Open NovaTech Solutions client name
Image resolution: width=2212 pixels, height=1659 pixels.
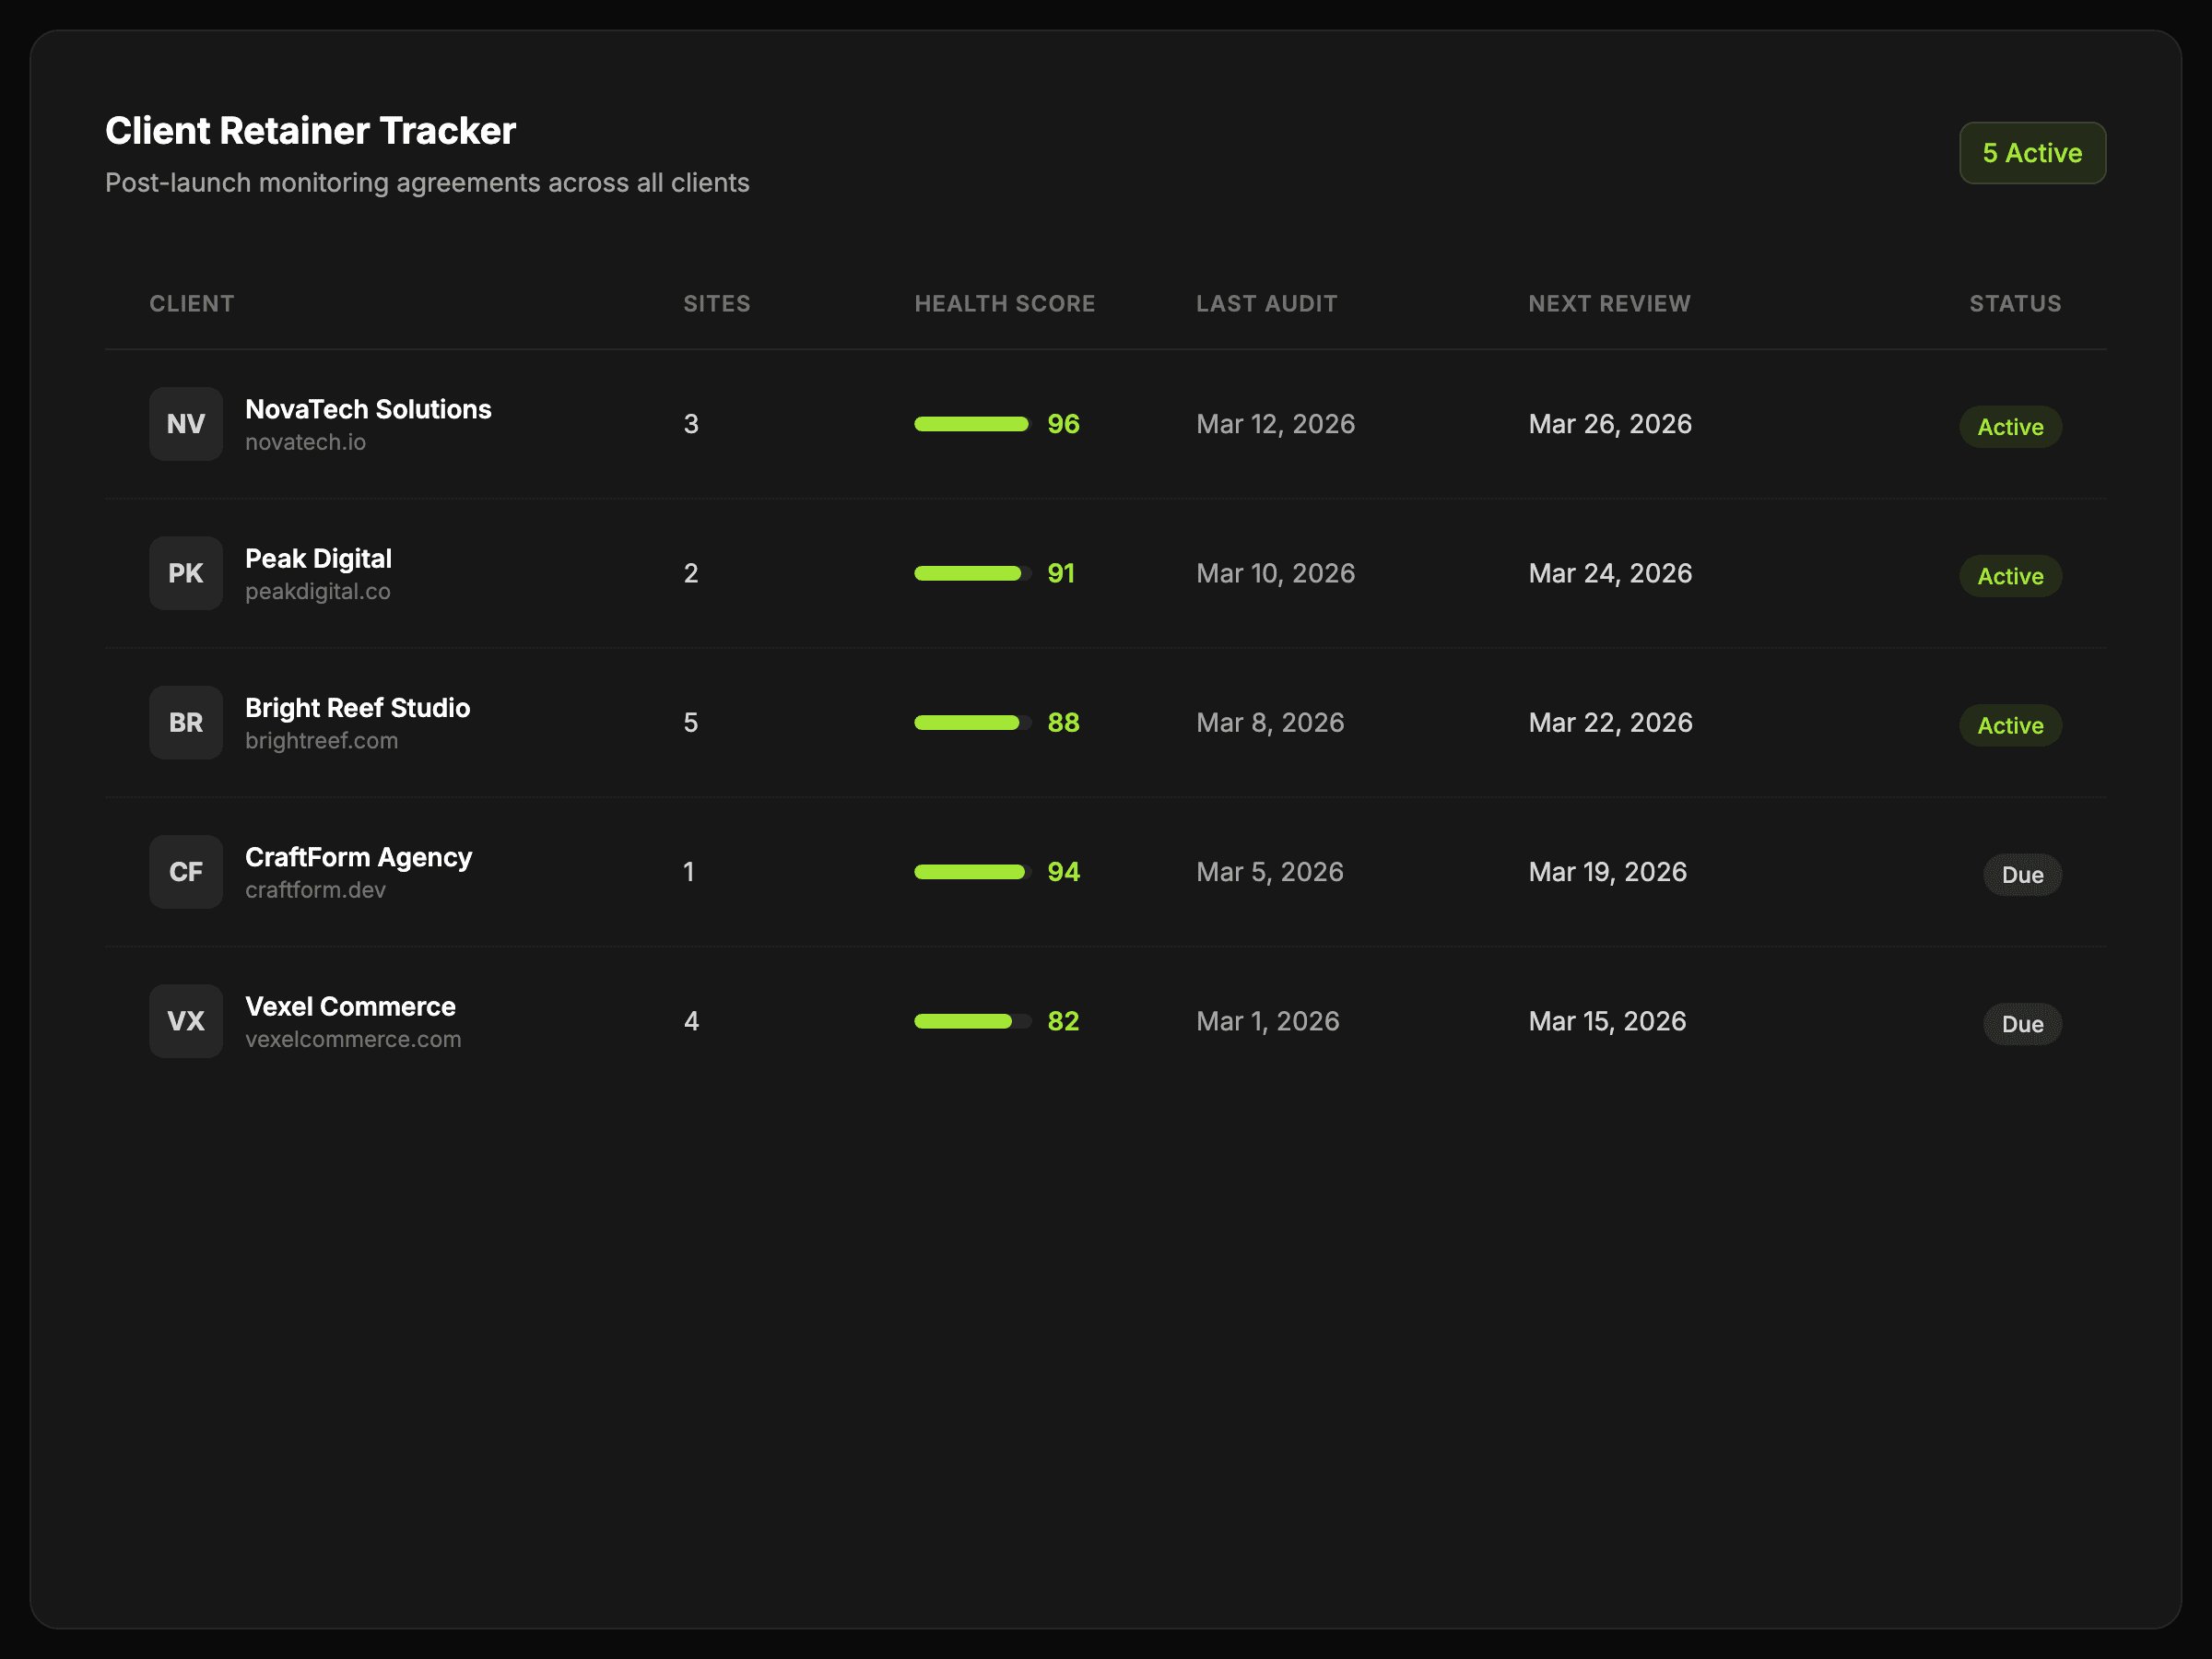tap(368, 409)
